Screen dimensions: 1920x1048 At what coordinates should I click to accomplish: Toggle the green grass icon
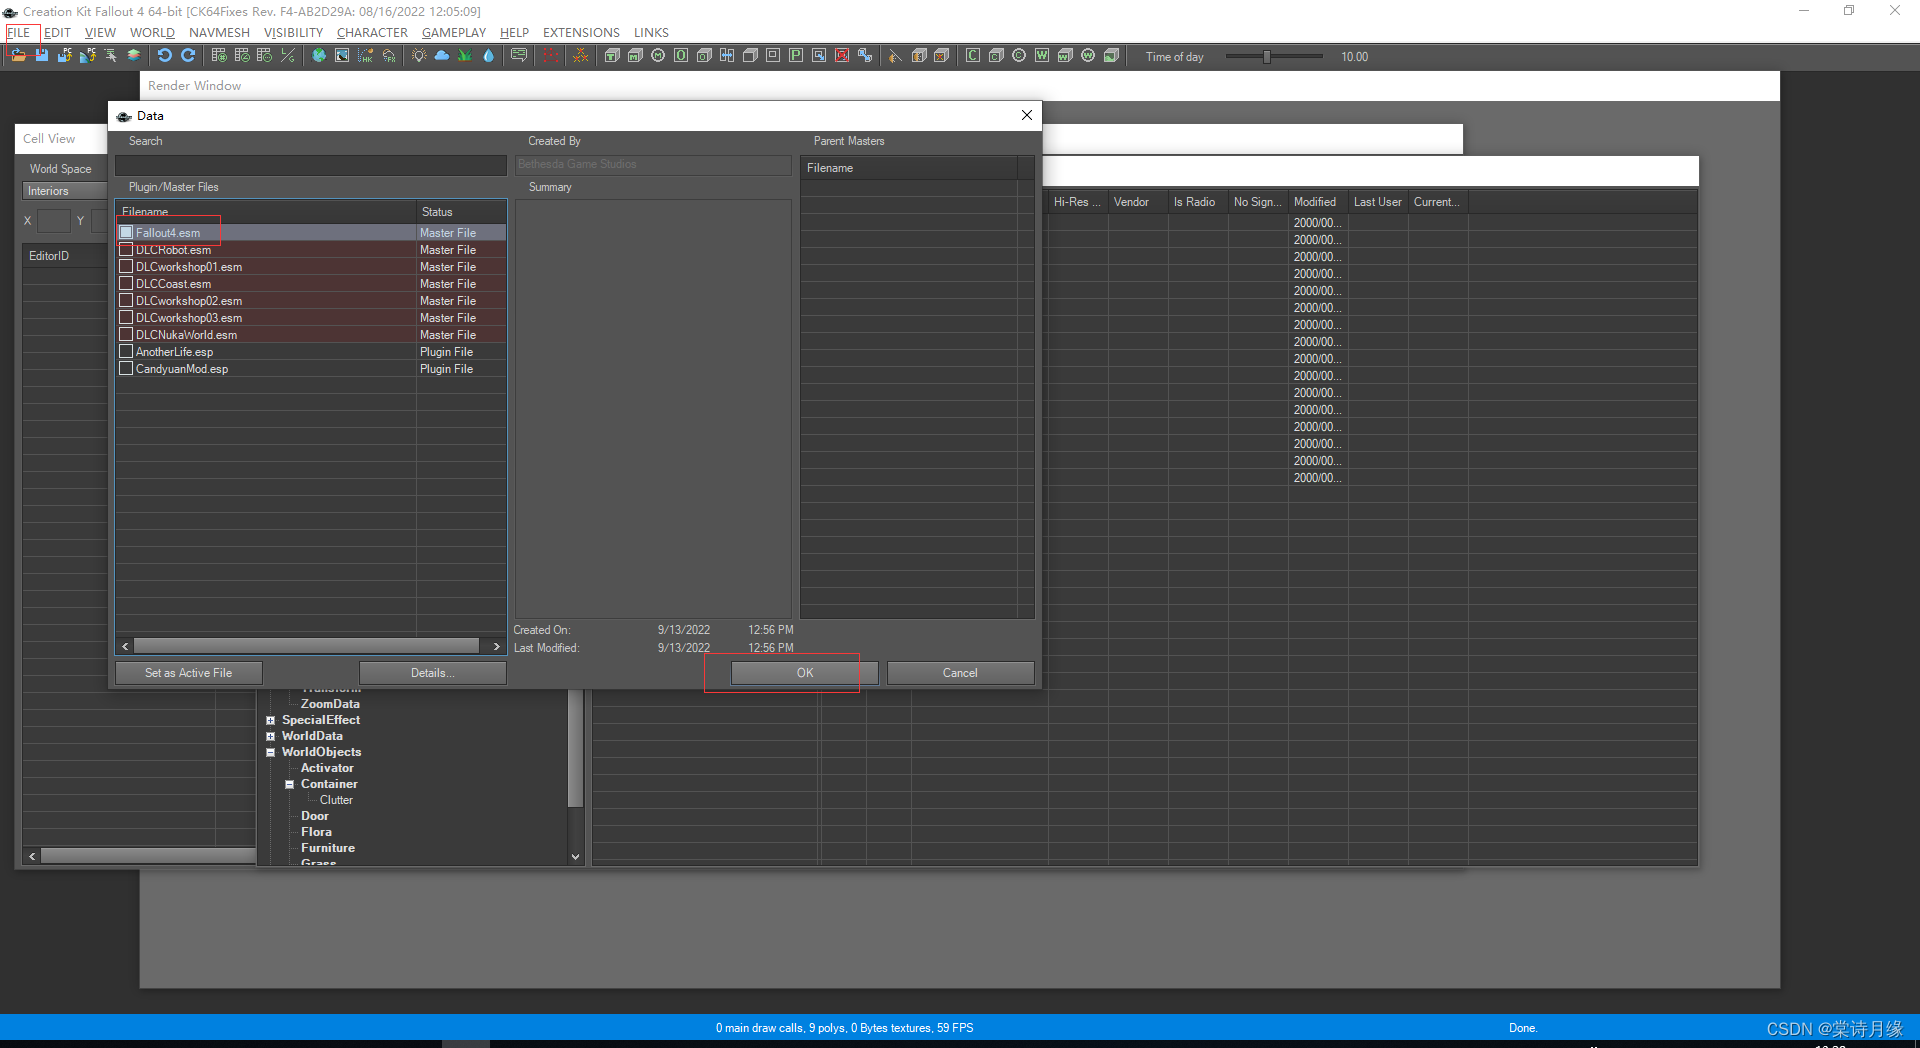point(465,56)
